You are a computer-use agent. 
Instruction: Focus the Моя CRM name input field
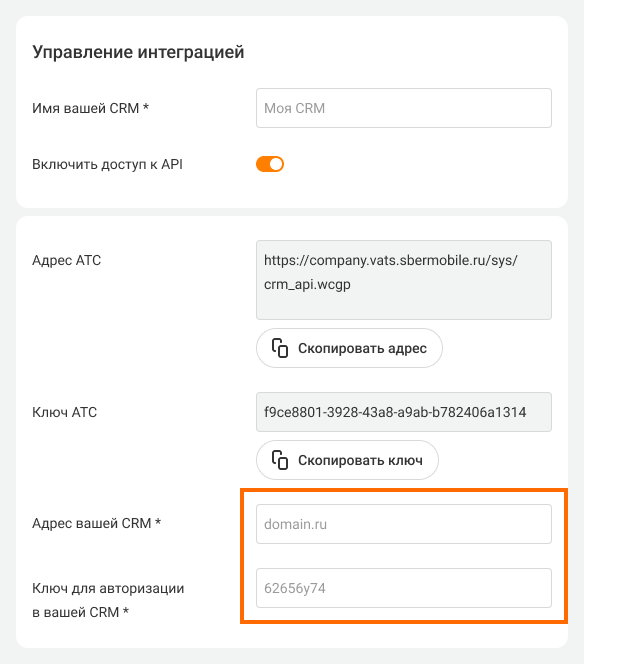tap(404, 108)
